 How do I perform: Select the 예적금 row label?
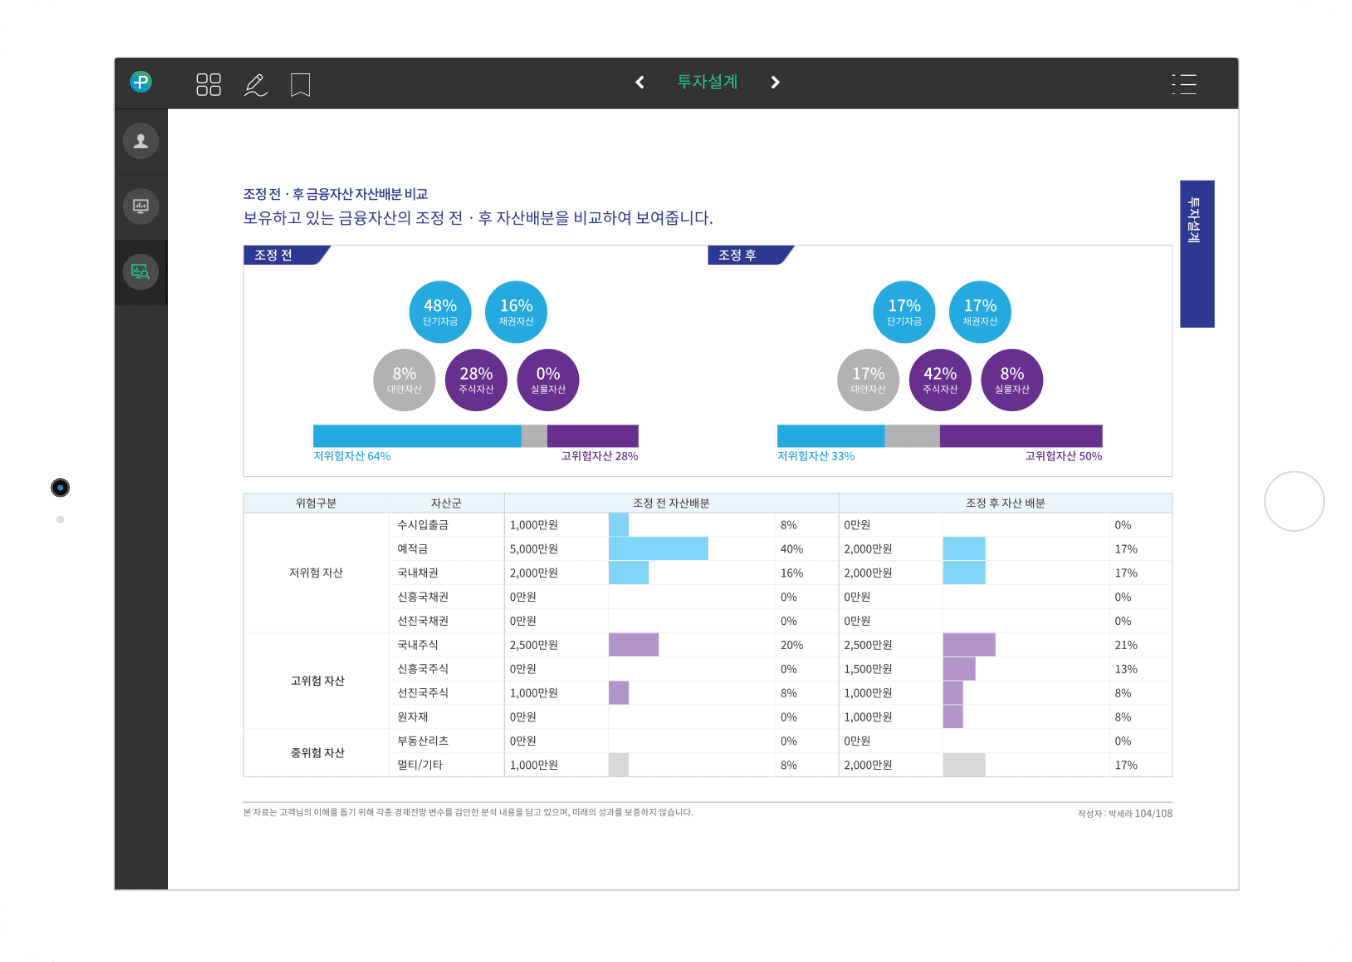(412, 549)
